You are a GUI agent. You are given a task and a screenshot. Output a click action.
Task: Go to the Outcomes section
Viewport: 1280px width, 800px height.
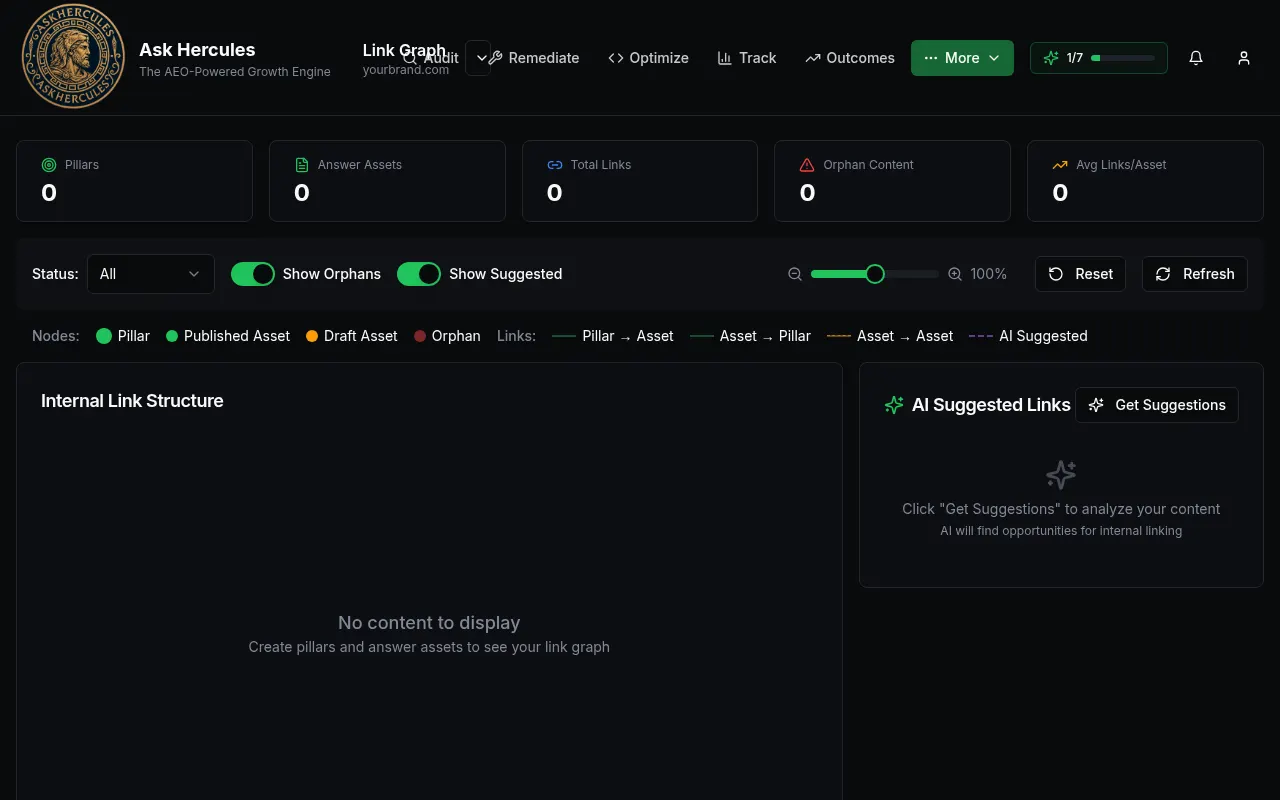pos(850,58)
